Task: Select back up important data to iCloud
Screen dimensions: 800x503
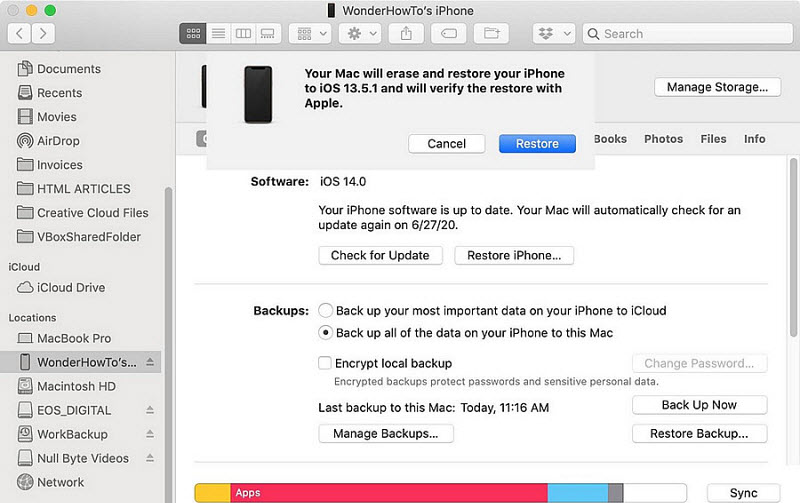Action: coord(326,310)
